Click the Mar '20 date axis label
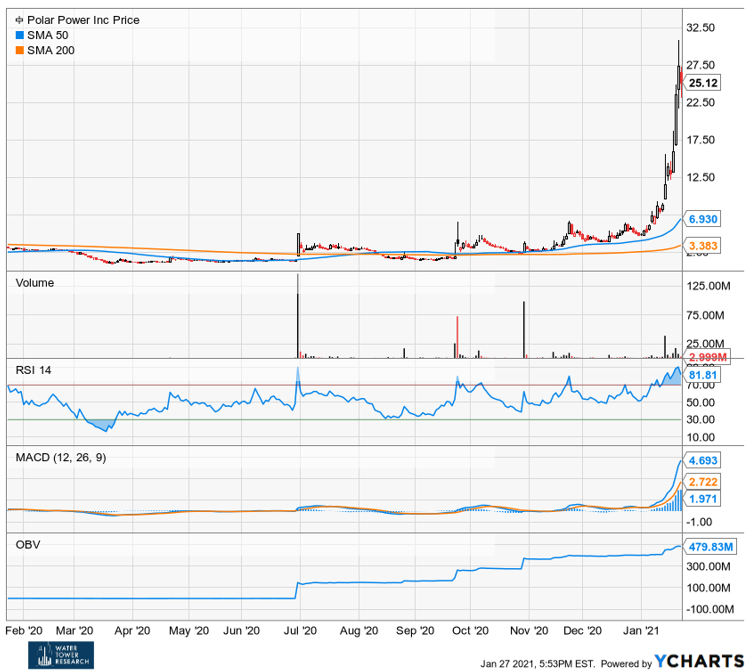Viewport: 752px width, 672px height. pyautogui.click(x=74, y=631)
